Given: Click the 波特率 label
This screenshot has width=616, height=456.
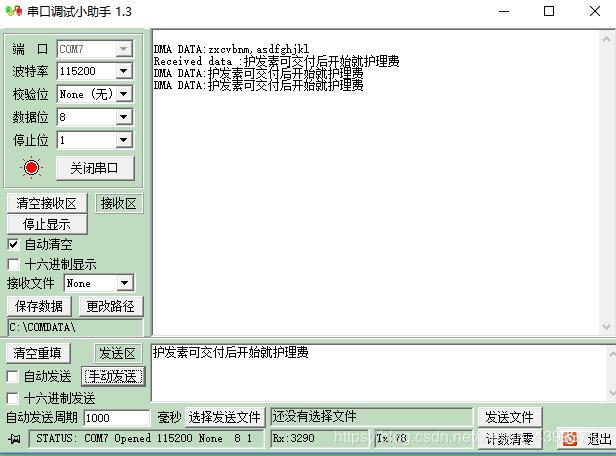Looking at the screenshot, I should tap(30, 71).
